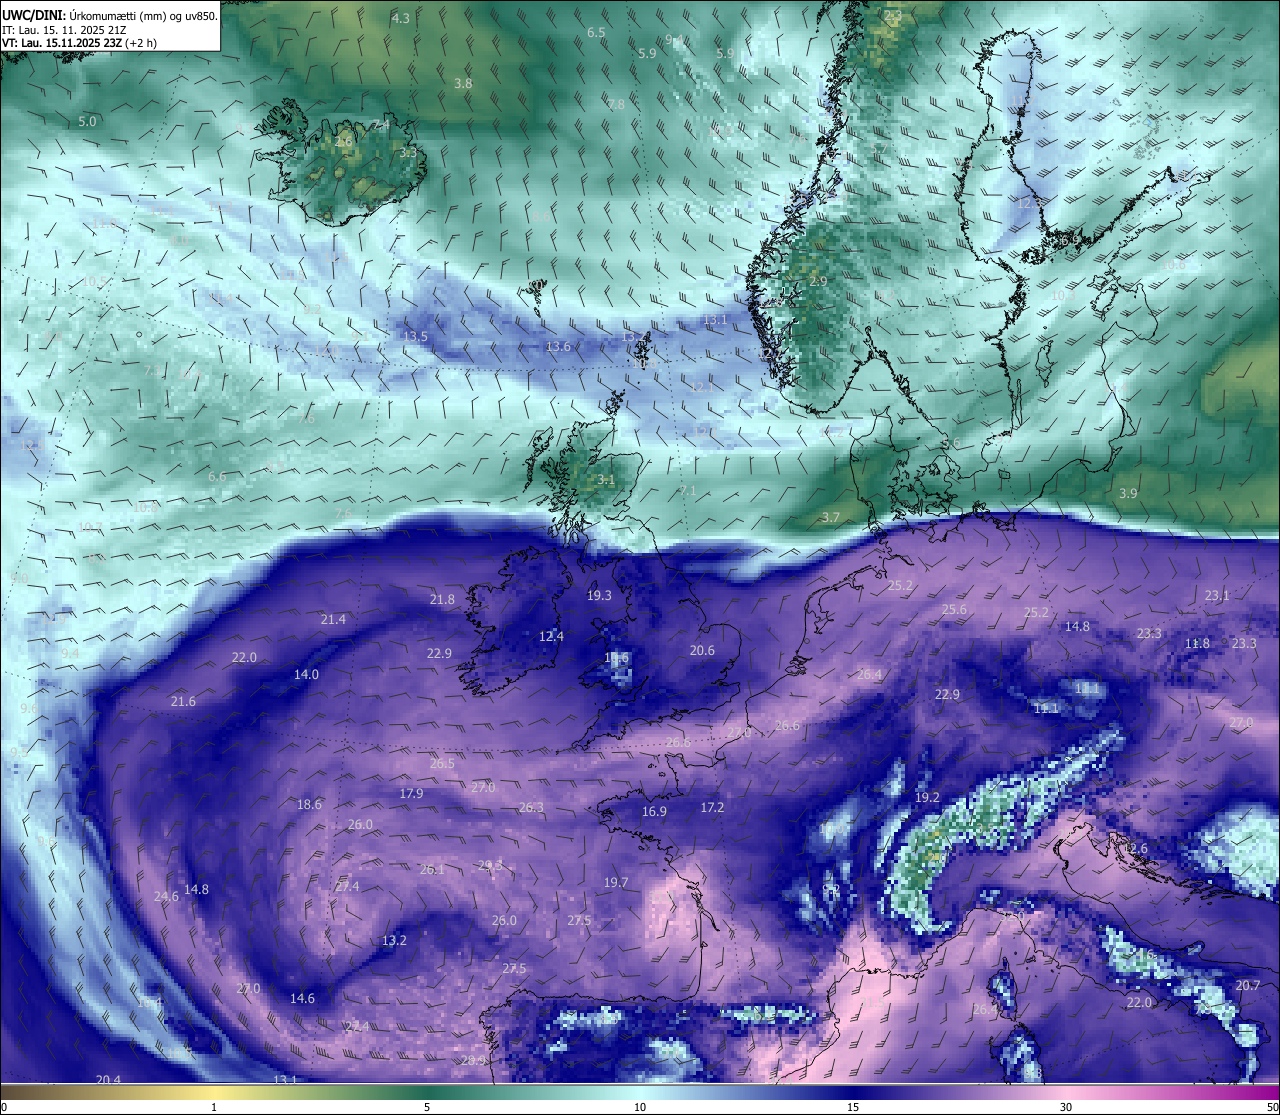Click the 26.1 value in the Bay of Biscay
Screen dimensions: 1280x1115
431,869
